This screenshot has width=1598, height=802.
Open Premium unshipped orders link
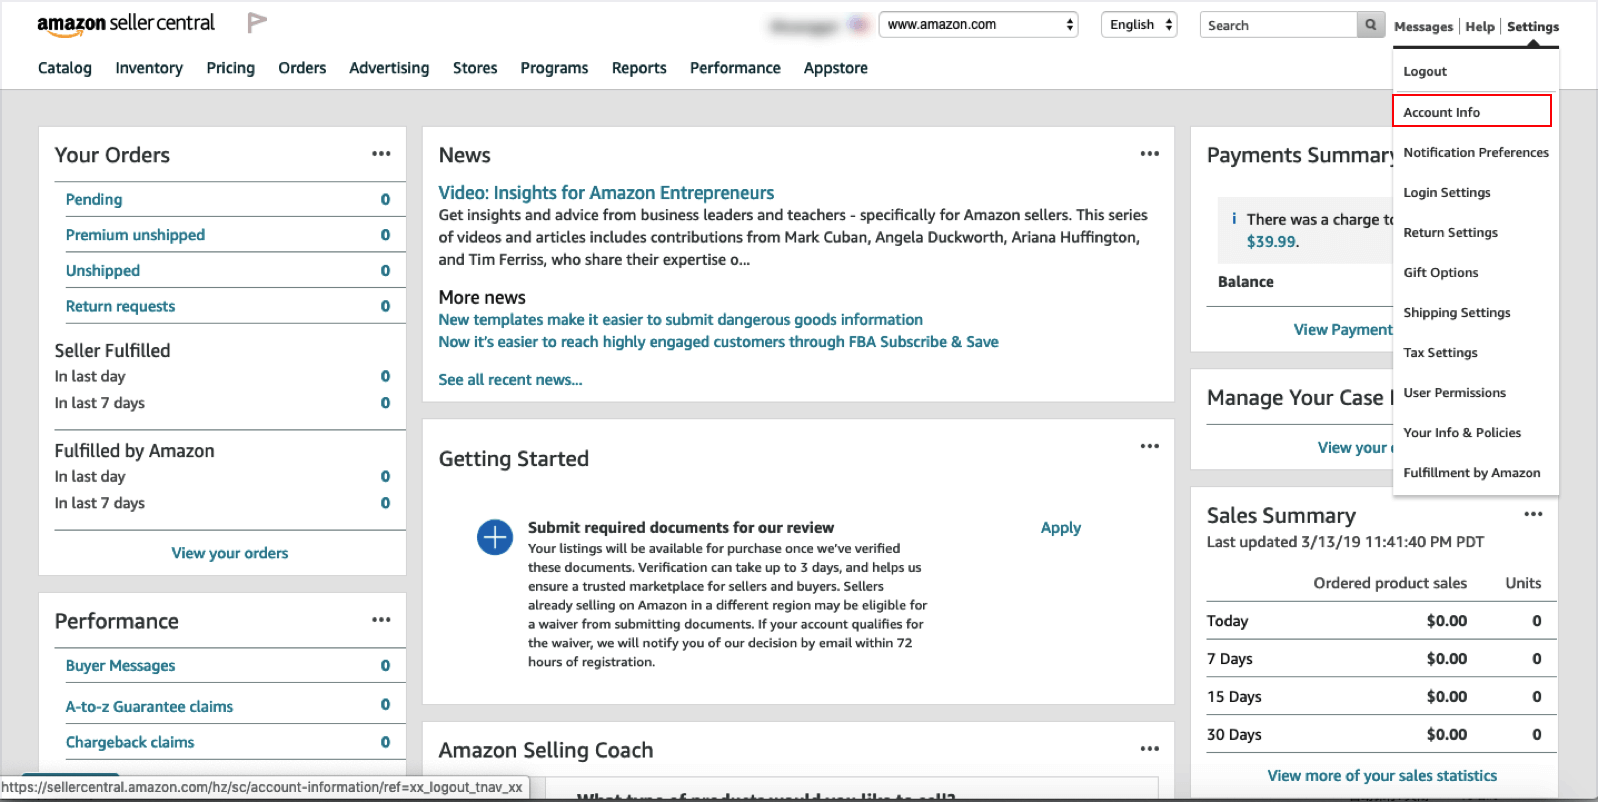click(135, 234)
